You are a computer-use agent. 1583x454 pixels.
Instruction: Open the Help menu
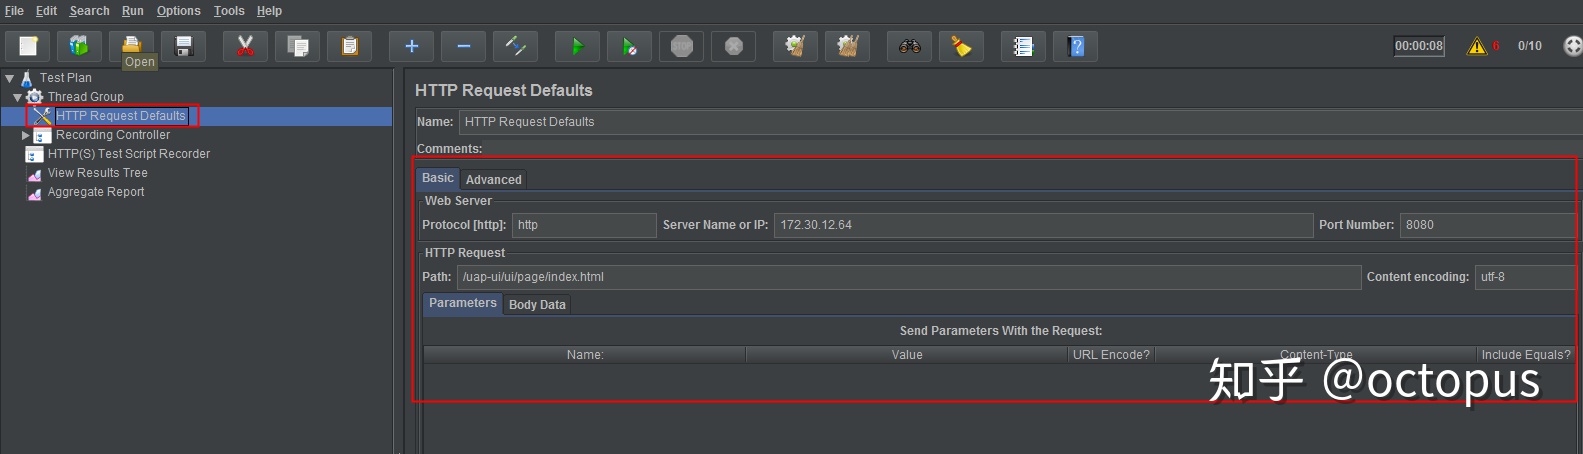click(269, 11)
